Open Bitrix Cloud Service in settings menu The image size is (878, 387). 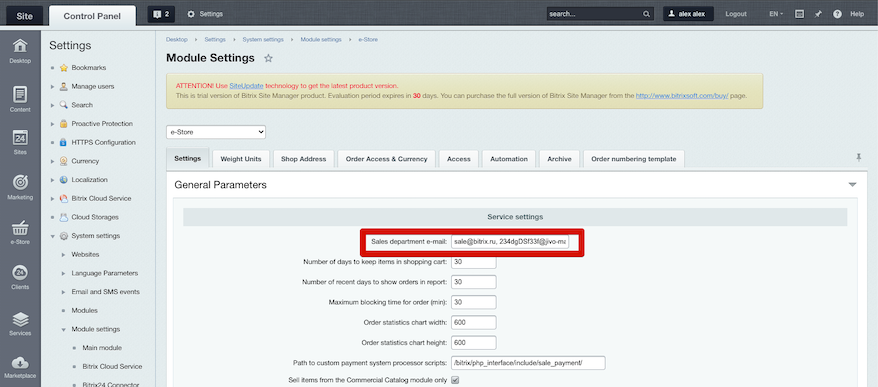point(101,198)
